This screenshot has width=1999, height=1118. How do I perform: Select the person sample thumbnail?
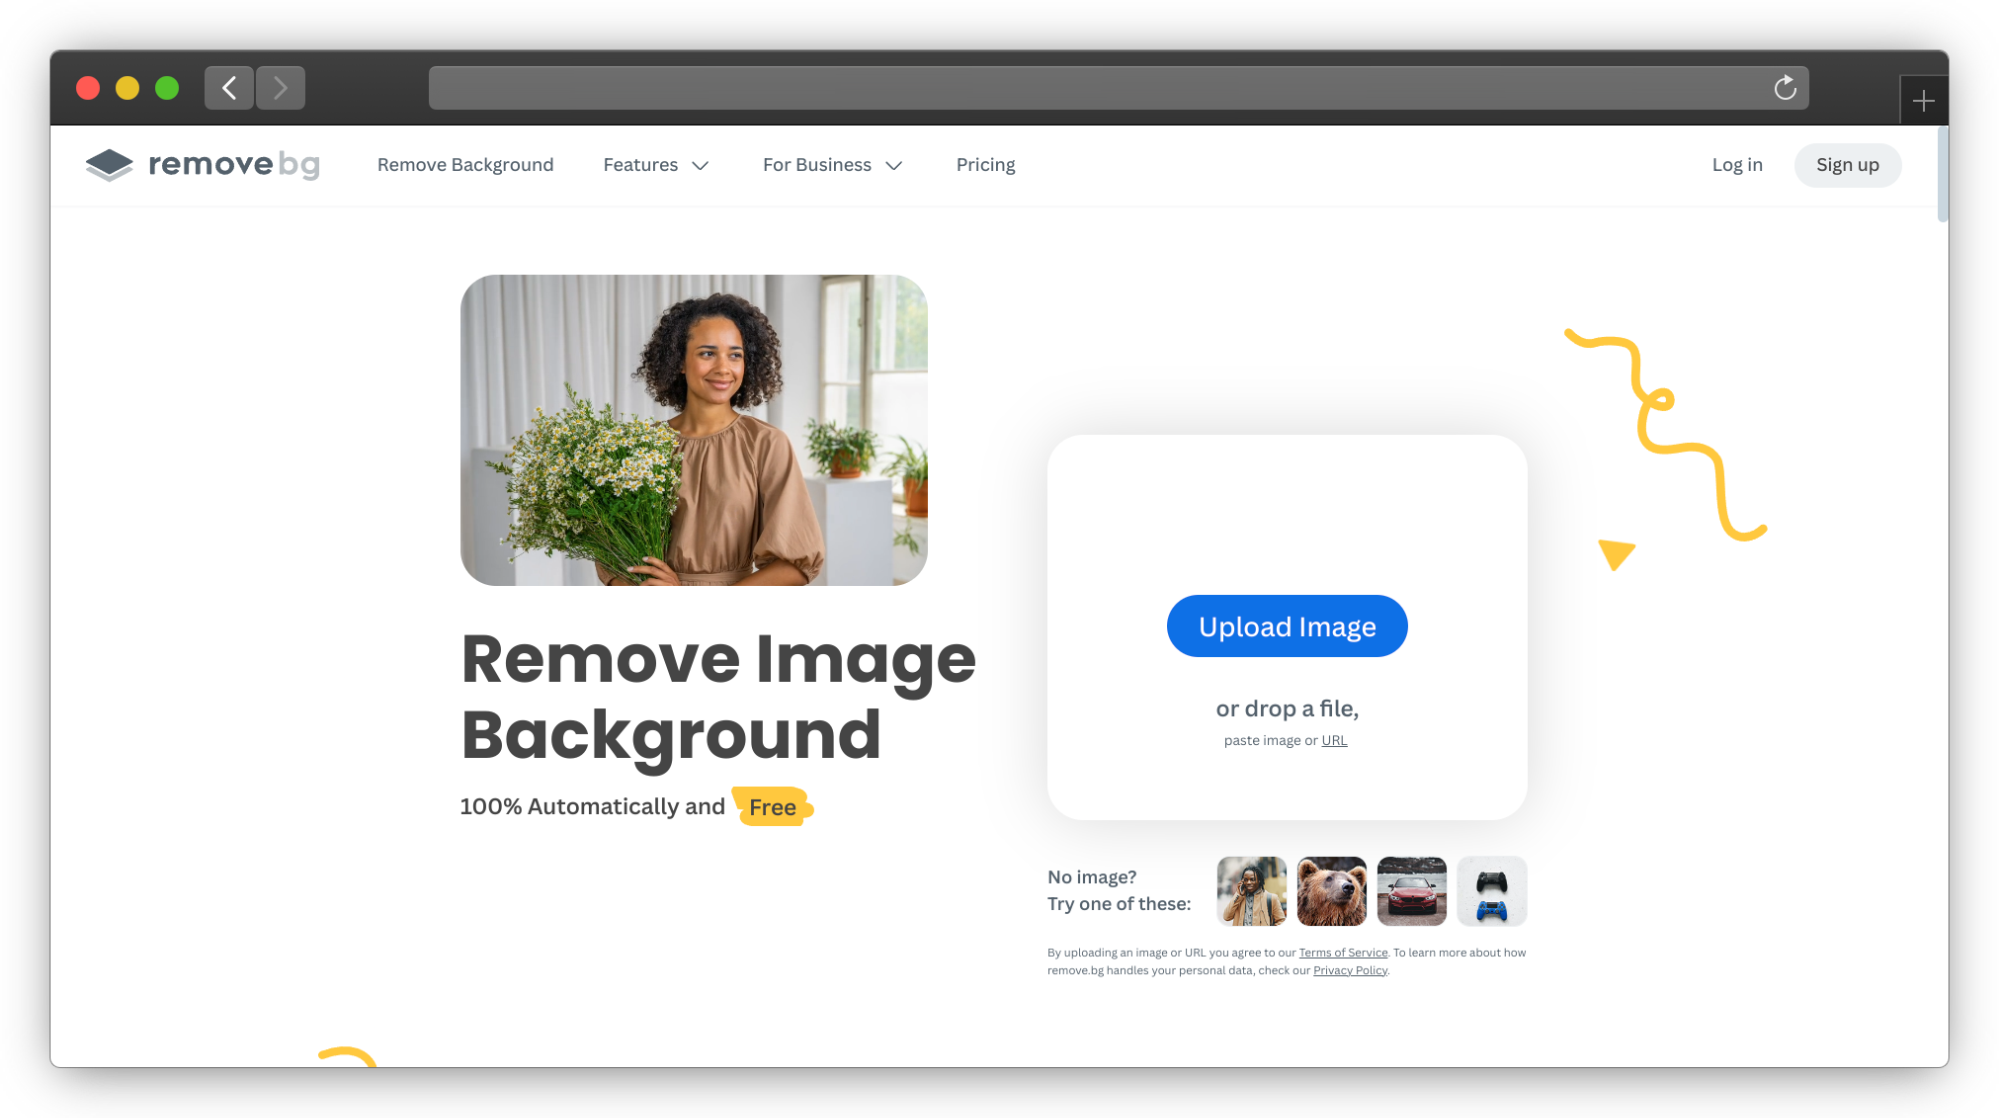pos(1252,890)
